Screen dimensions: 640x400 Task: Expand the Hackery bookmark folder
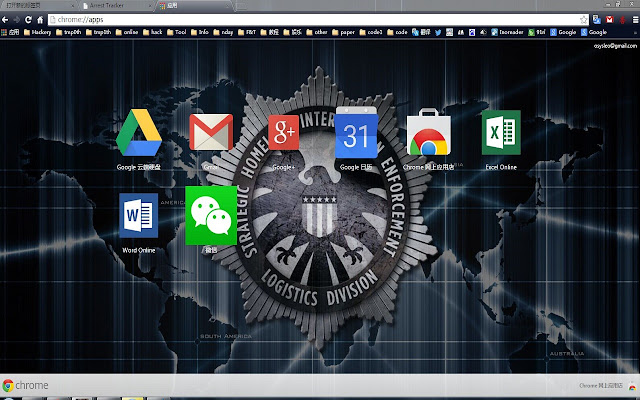(x=38, y=32)
